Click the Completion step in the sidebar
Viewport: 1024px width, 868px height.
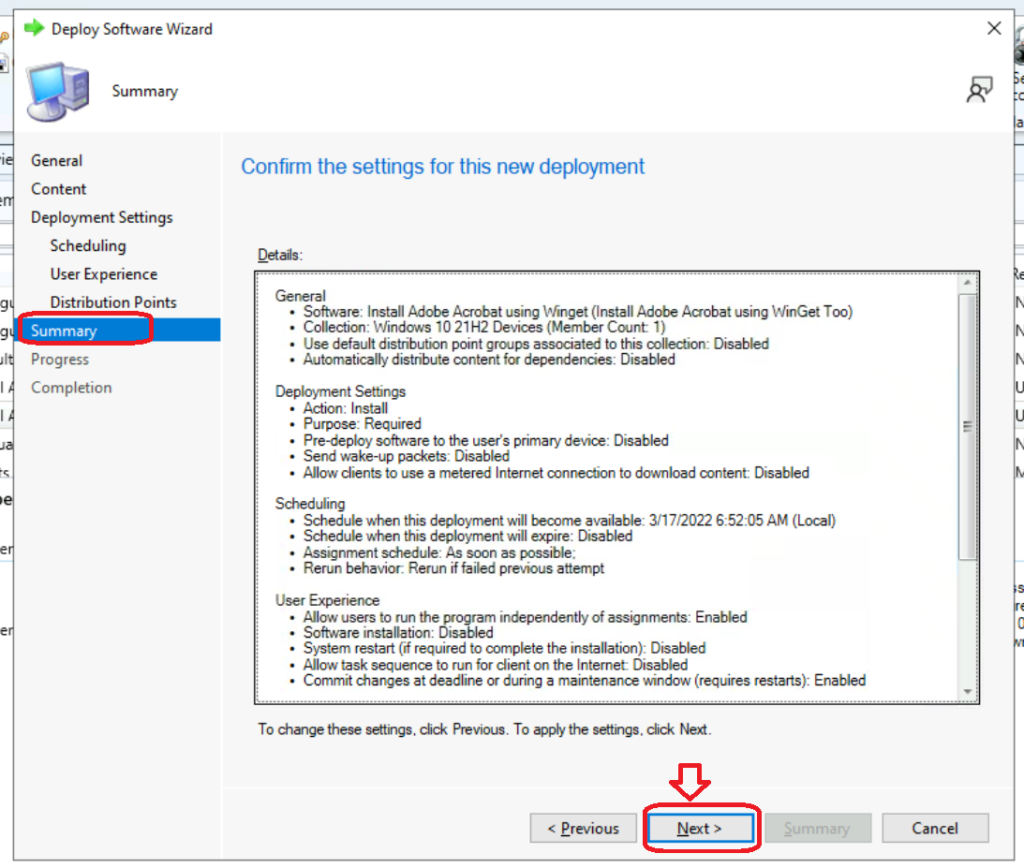tap(71, 388)
